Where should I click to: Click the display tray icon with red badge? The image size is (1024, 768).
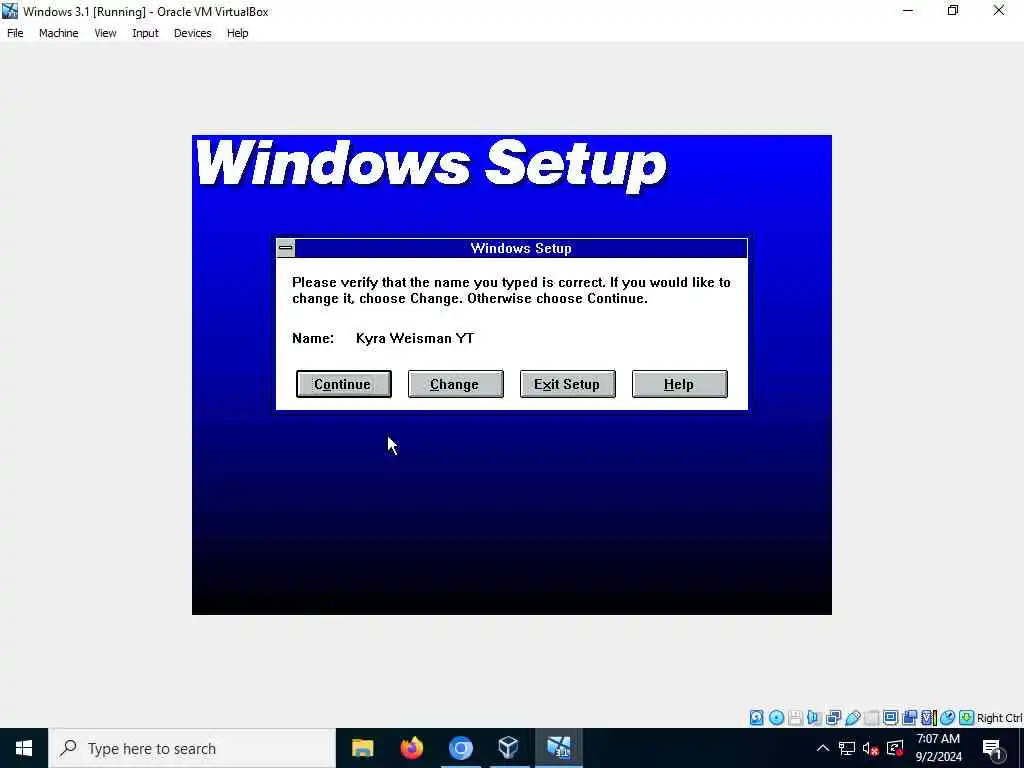(x=895, y=748)
